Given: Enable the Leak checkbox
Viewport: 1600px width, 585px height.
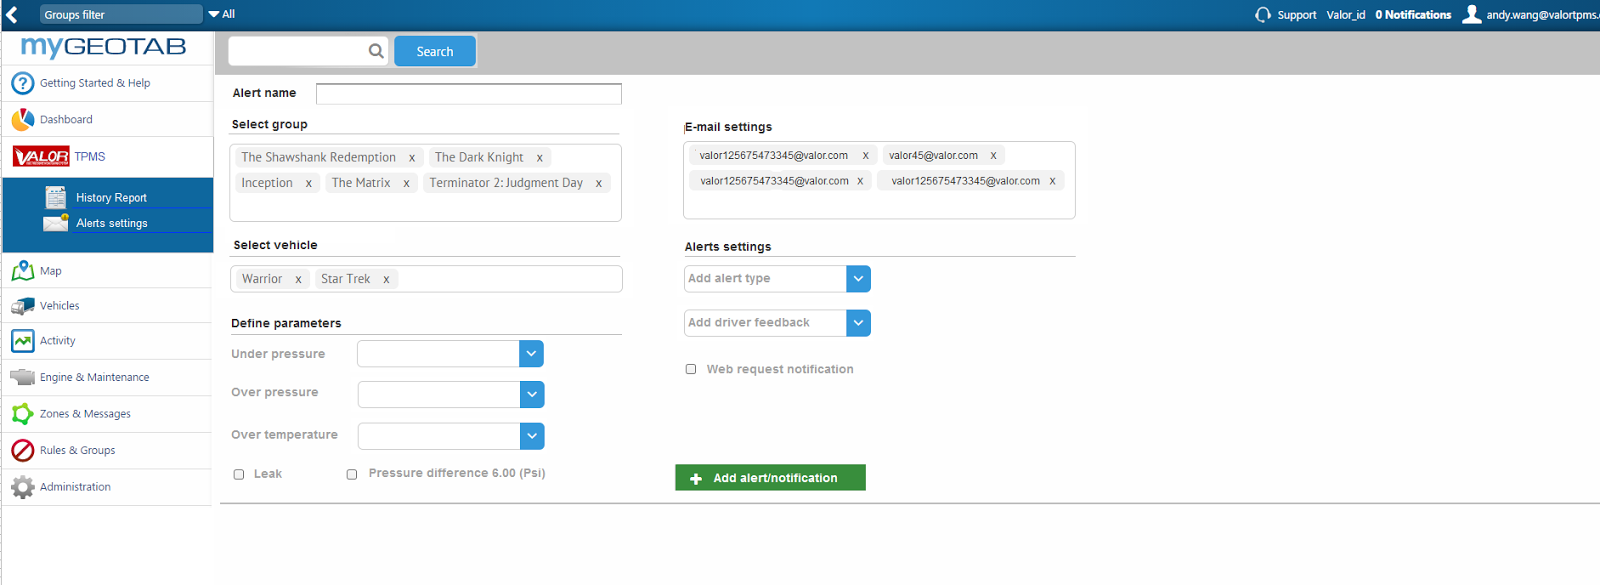Looking at the screenshot, I should (x=239, y=475).
